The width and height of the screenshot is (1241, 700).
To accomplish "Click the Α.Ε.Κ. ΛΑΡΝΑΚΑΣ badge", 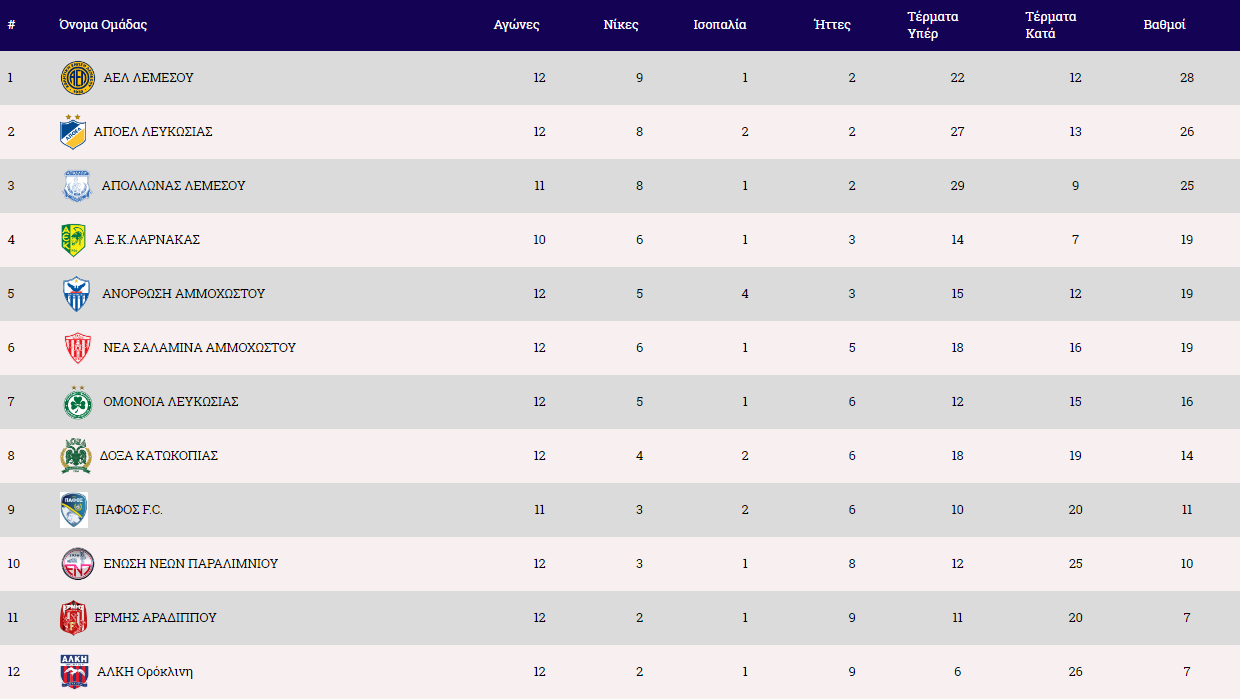I will 73,240.
